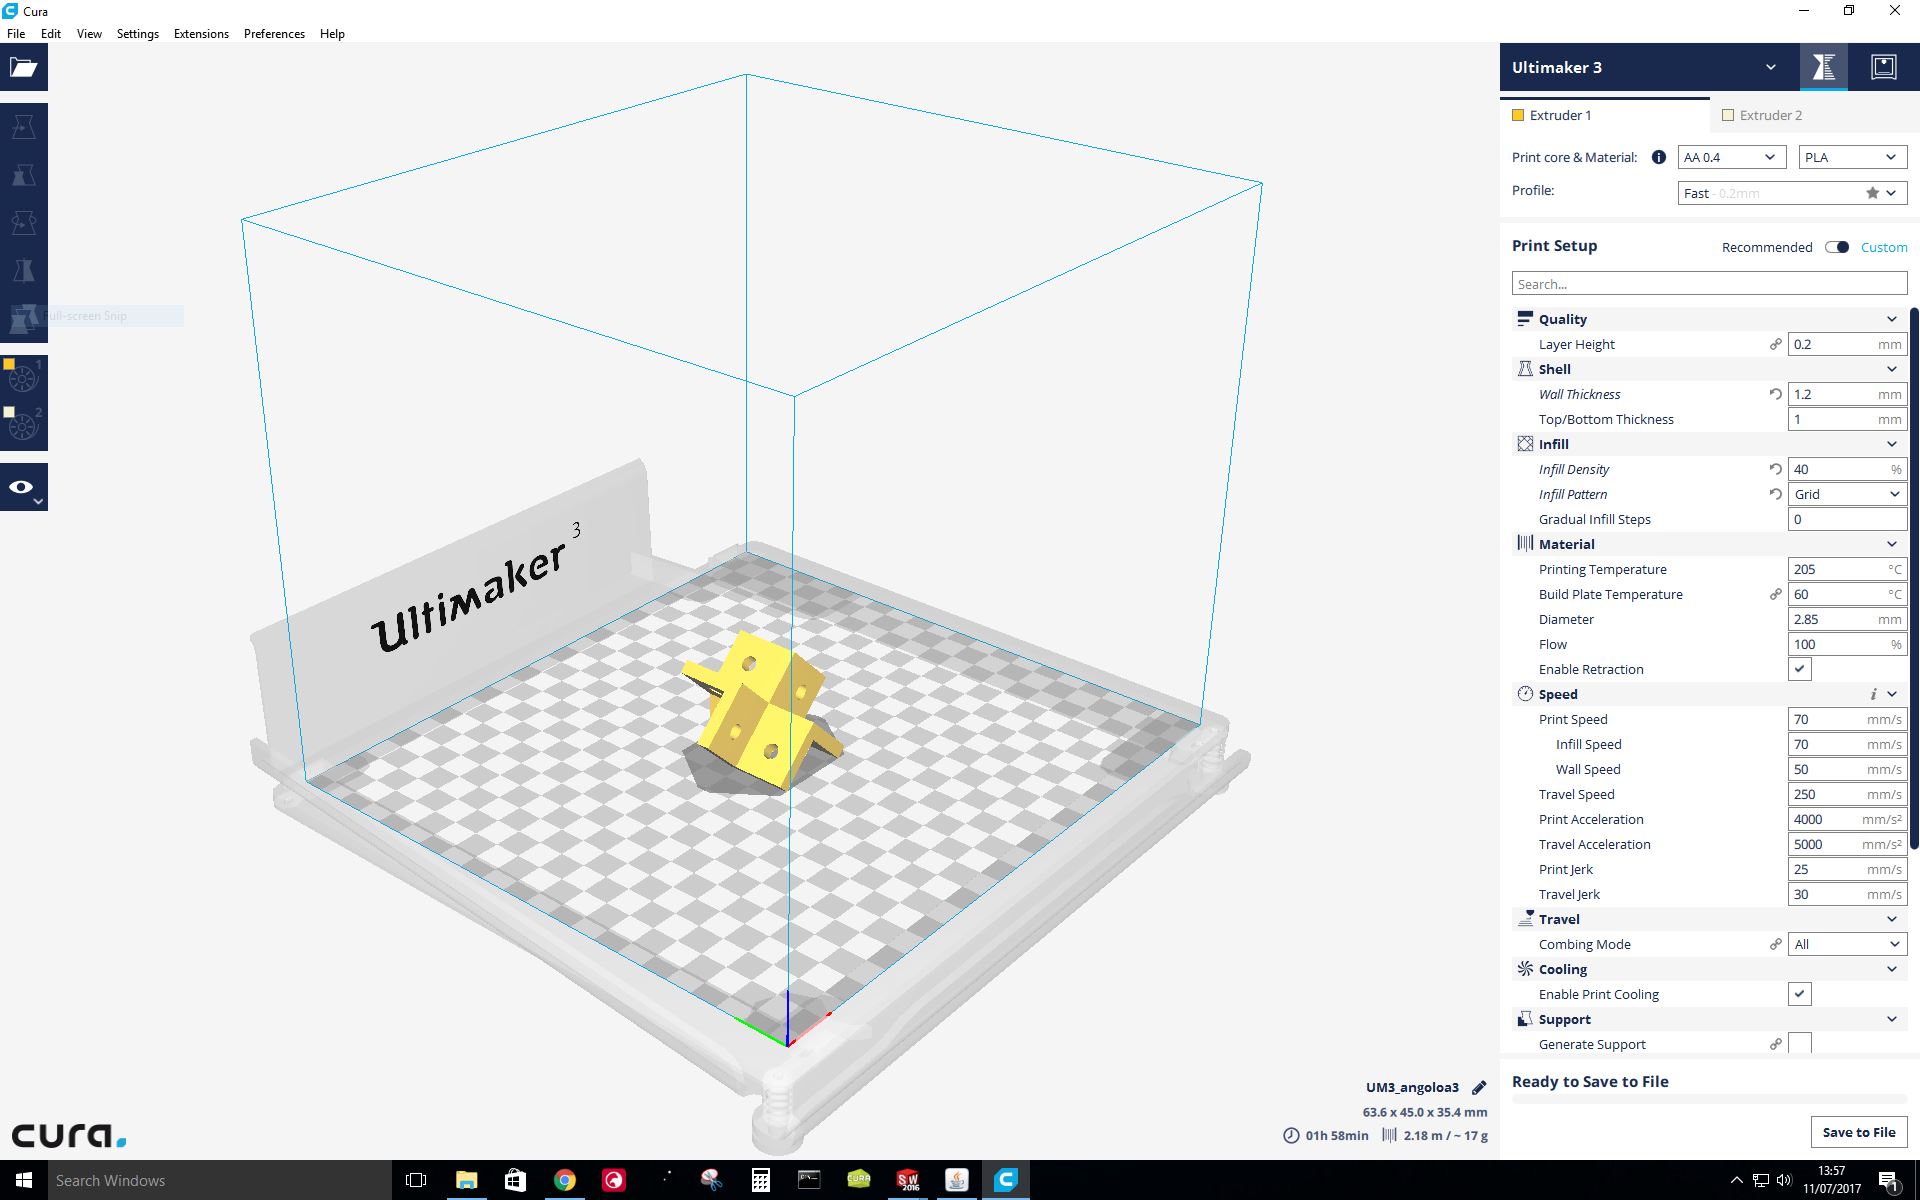Collapse the Quality section

pos(1709,319)
